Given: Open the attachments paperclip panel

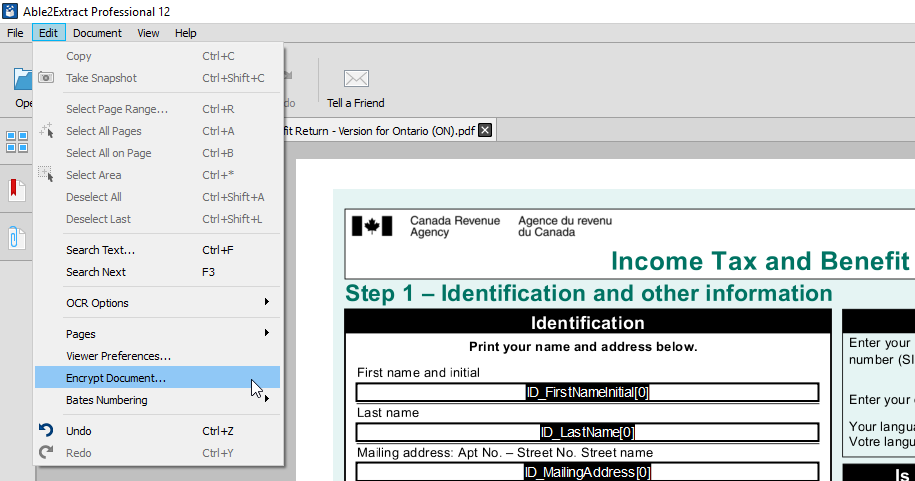Looking at the screenshot, I should 16,238.
